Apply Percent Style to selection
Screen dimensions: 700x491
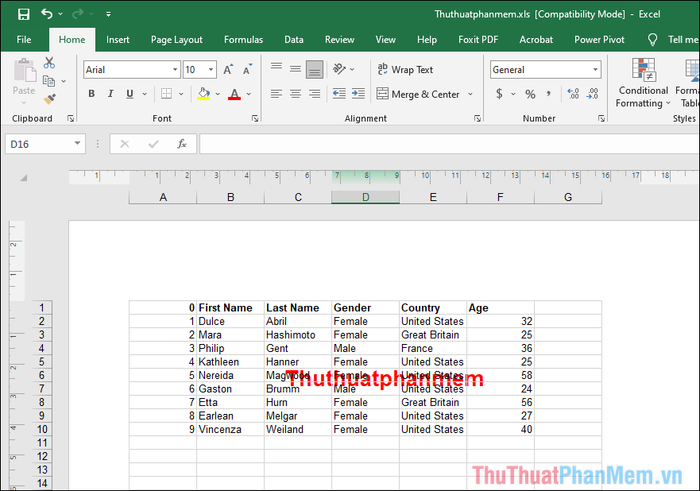[x=530, y=94]
